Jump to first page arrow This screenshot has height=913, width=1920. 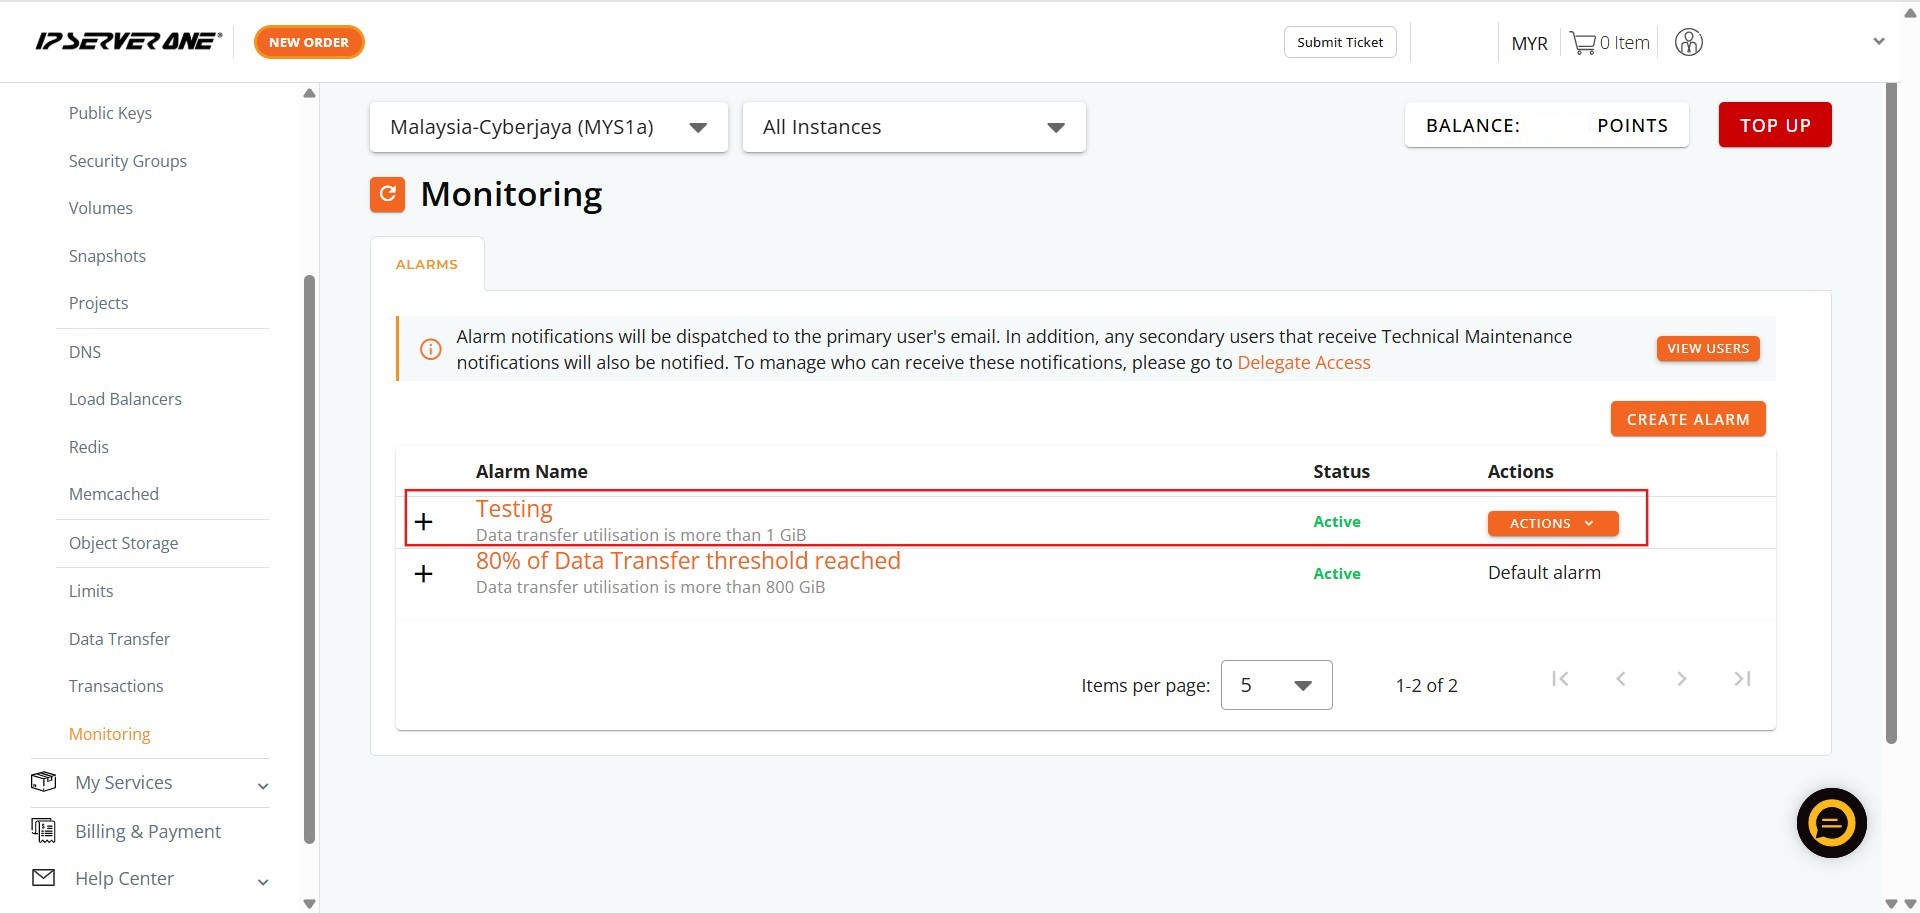(x=1560, y=679)
